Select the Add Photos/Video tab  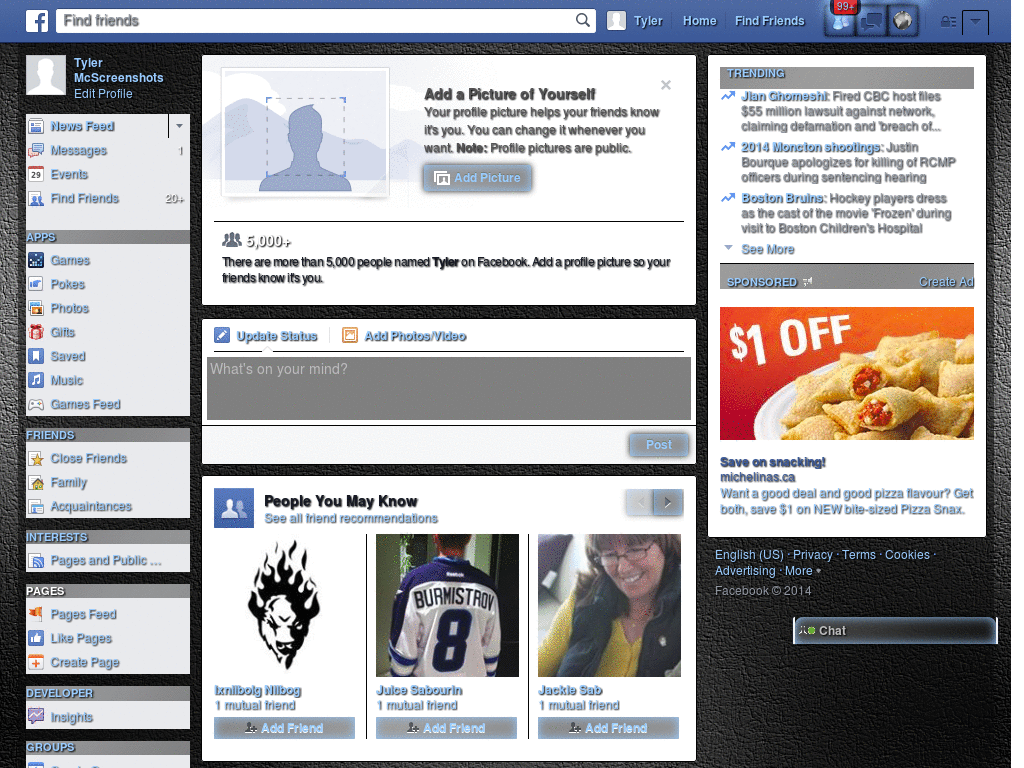(x=404, y=336)
